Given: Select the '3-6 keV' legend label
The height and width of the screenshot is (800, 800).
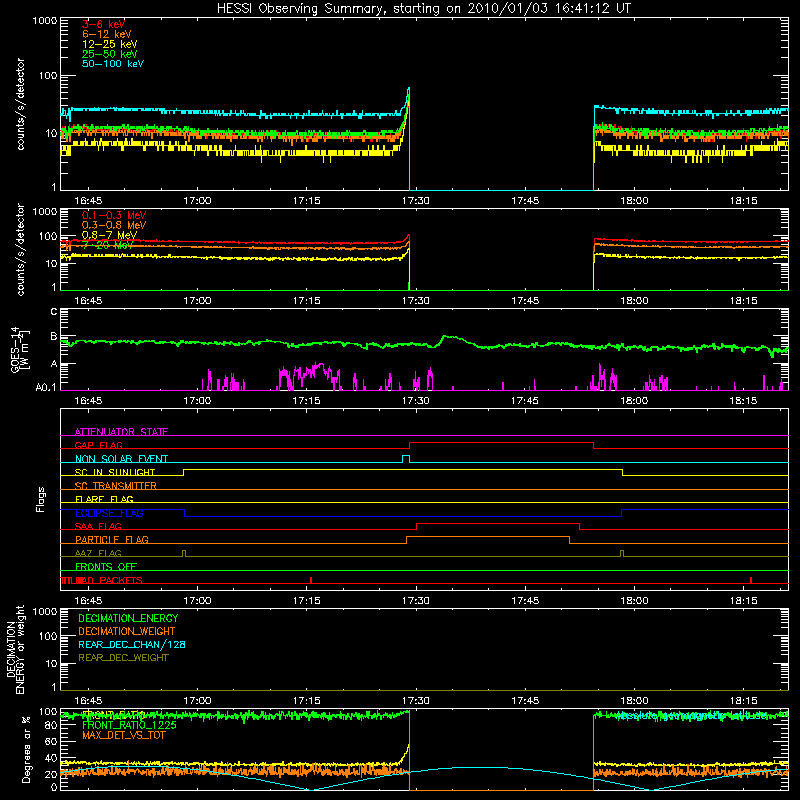Looking at the screenshot, I should pyautogui.click(x=103, y=24).
